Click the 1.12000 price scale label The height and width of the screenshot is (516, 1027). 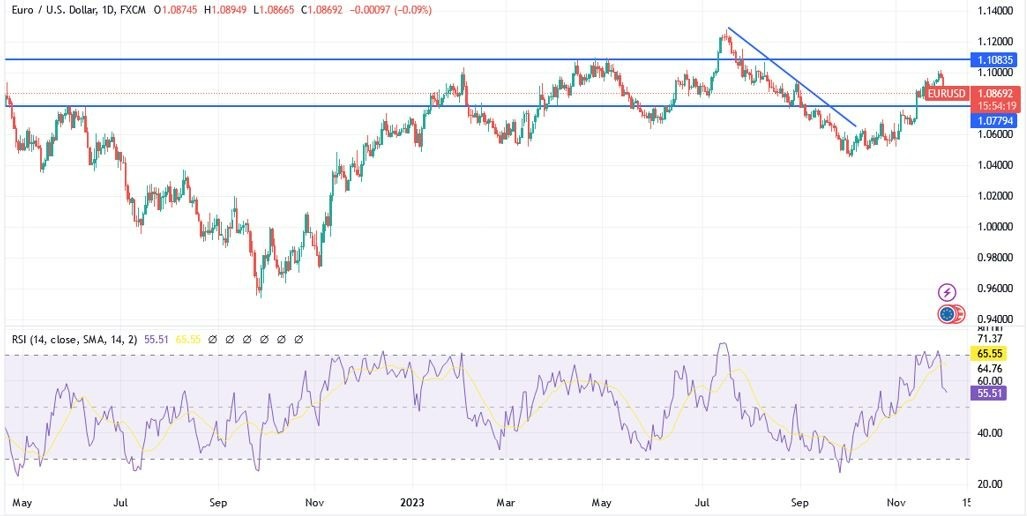pyautogui.click(x=996, y=41)
